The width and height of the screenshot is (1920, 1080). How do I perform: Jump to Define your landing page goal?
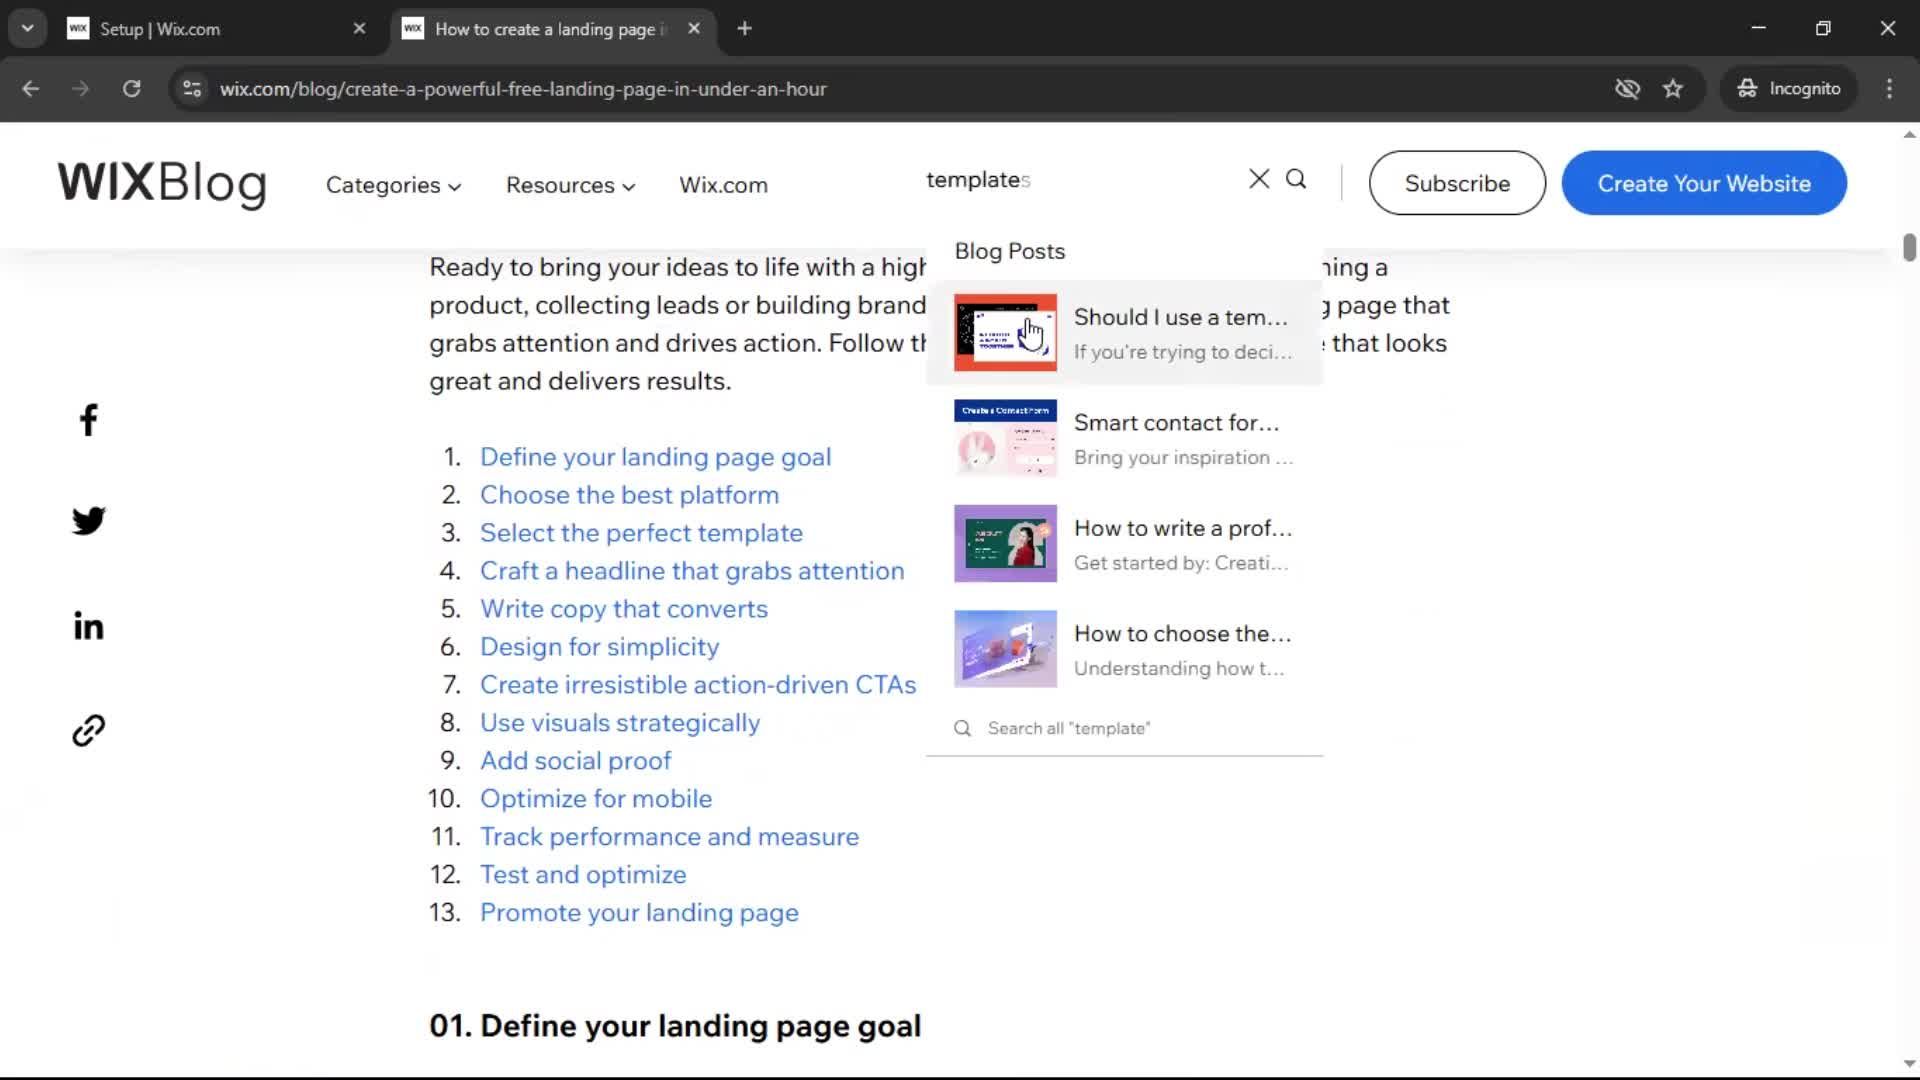click(x=655, y=457)
